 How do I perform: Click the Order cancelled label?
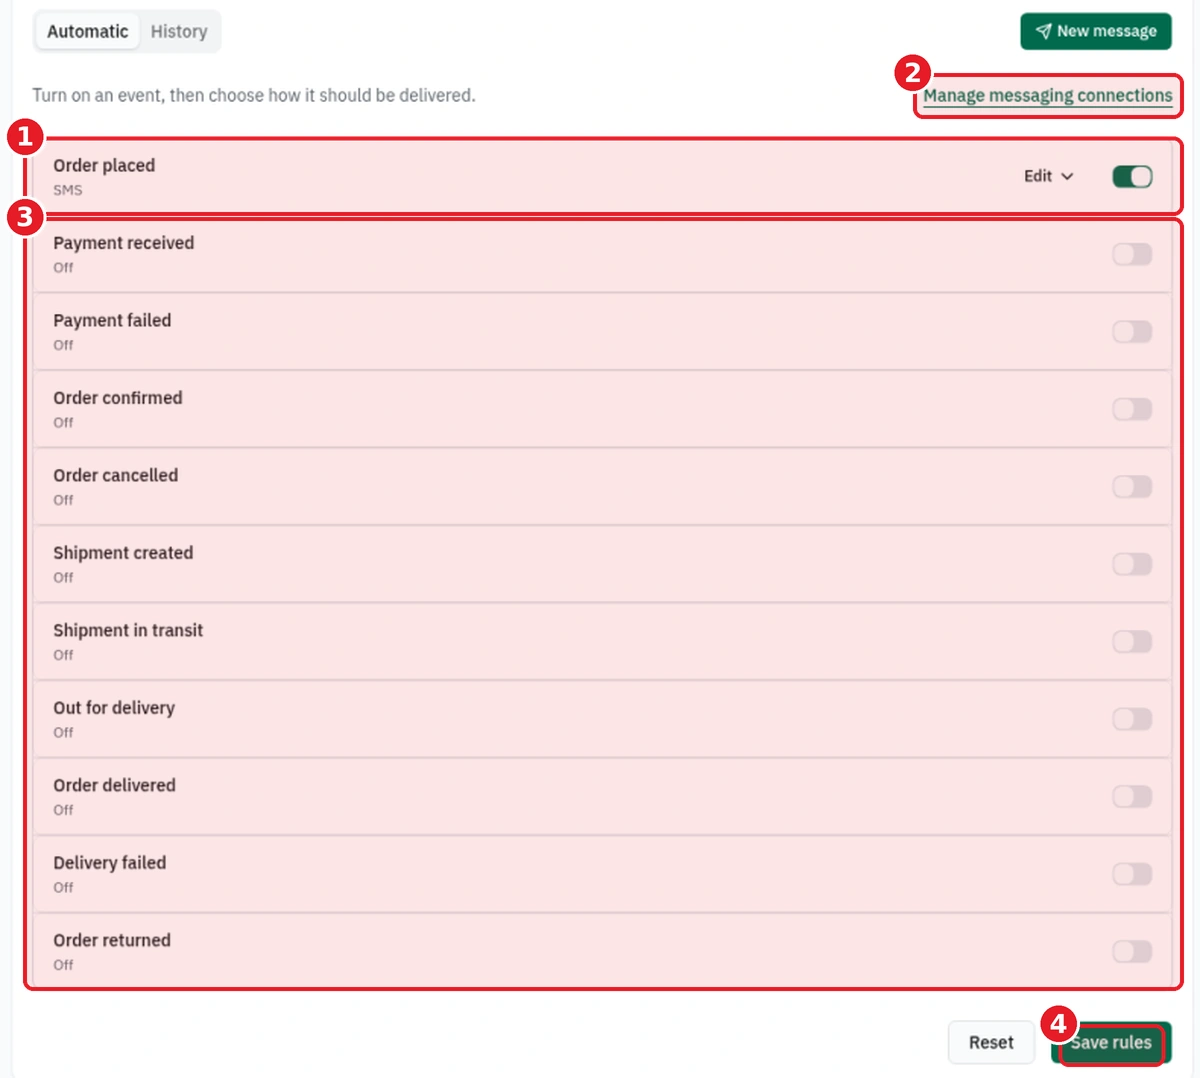[x=116, y=475]
